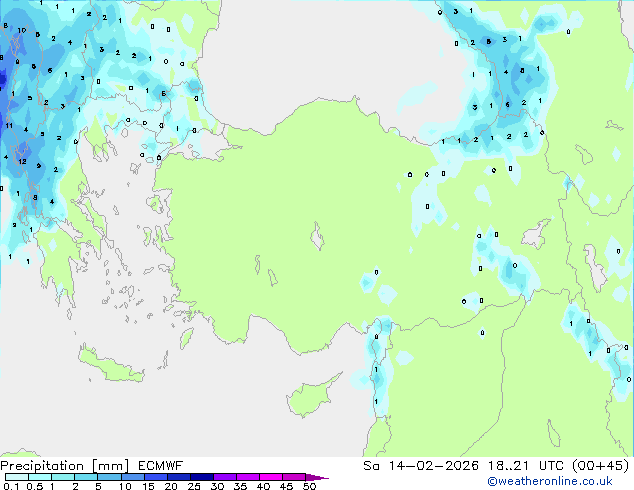
Task: Click the '25' legend scale label
Action: [194, 486]
